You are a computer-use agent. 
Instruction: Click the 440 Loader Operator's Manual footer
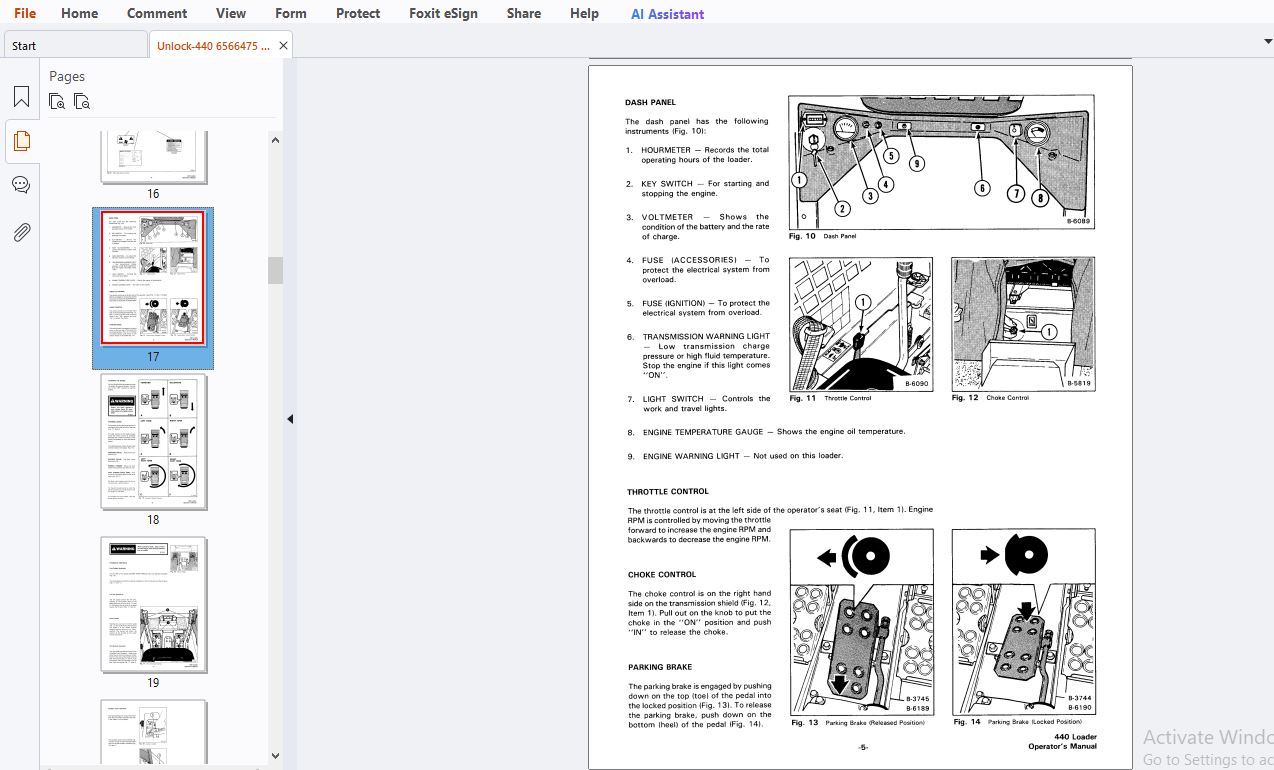tap(1062, 742)
